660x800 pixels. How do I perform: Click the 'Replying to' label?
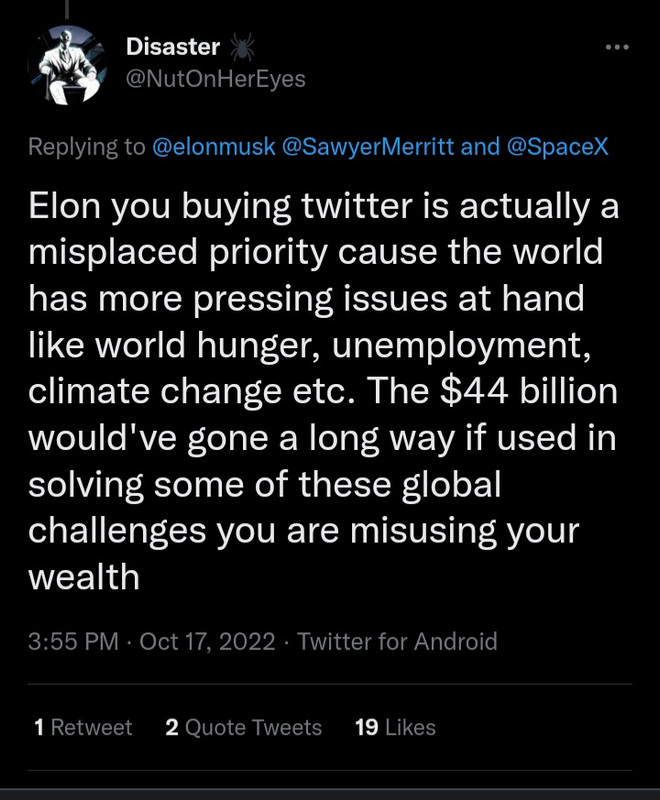(x=86, y=147)
